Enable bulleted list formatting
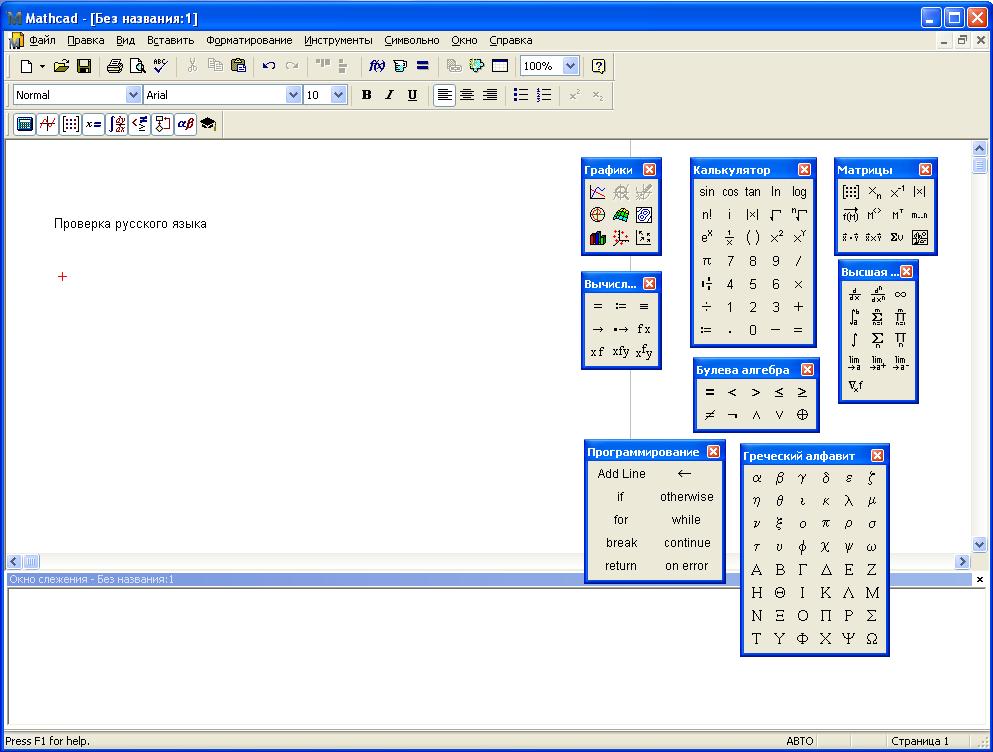 [520, 95]
